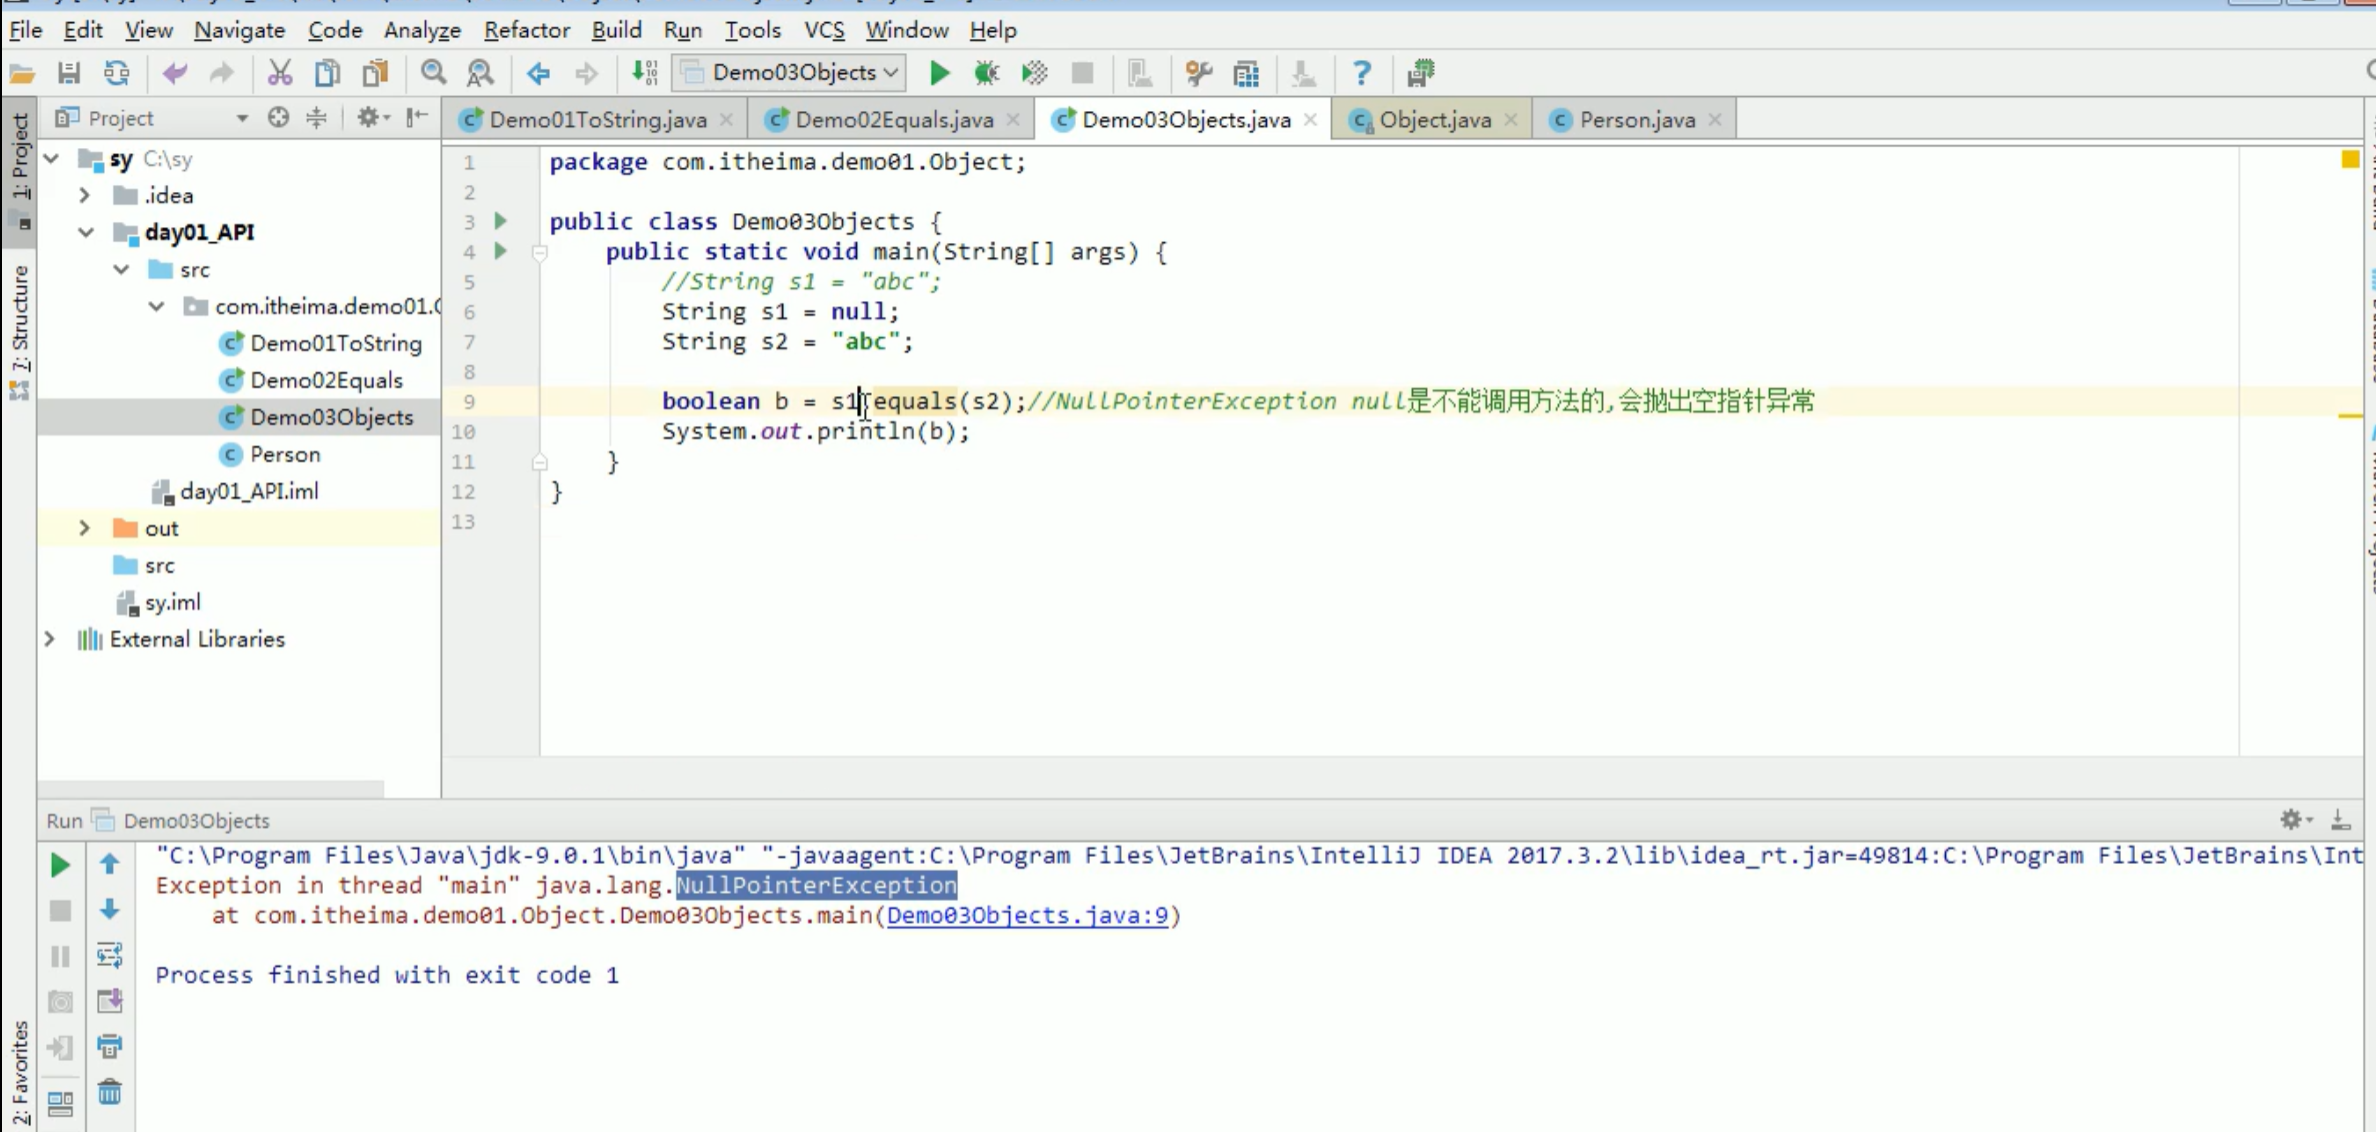2376x1132 pixels.
Task: Click the green Run button in toolbar
Action: point(938,73)
